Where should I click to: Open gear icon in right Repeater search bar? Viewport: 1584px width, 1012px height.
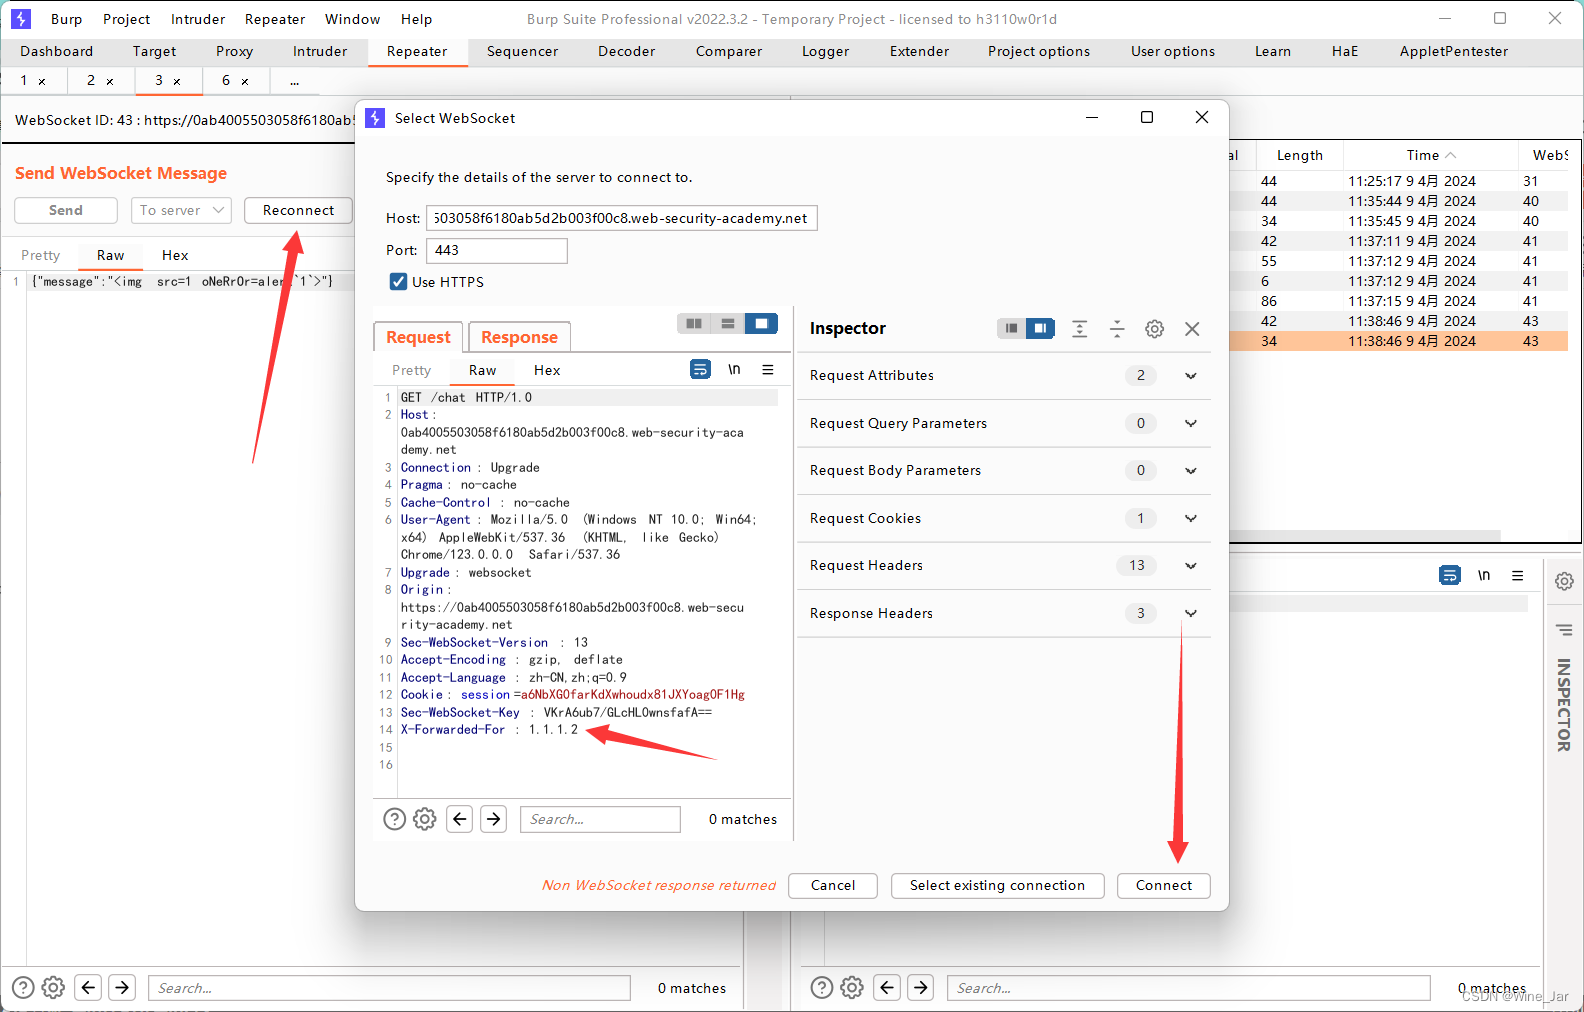pos(852,988)
